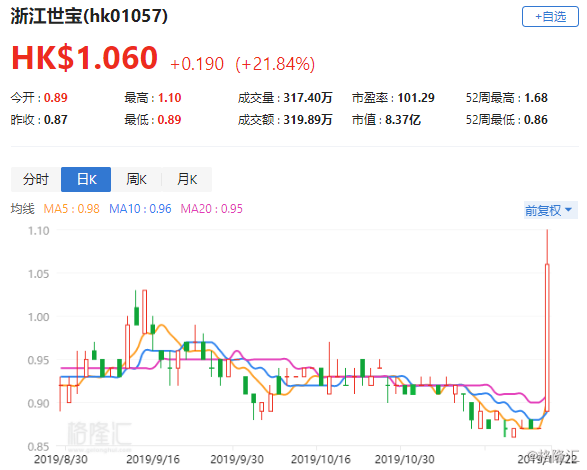Click the stock title 浙江世宝(hk01057)
Image resolution: width=587 pixels, height=470 pixels.
point(89,16)
